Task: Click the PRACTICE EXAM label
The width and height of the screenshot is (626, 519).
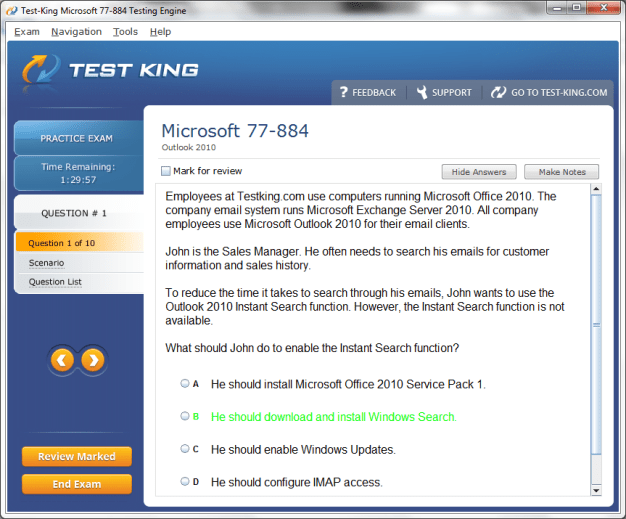Action: pos(77,139)
